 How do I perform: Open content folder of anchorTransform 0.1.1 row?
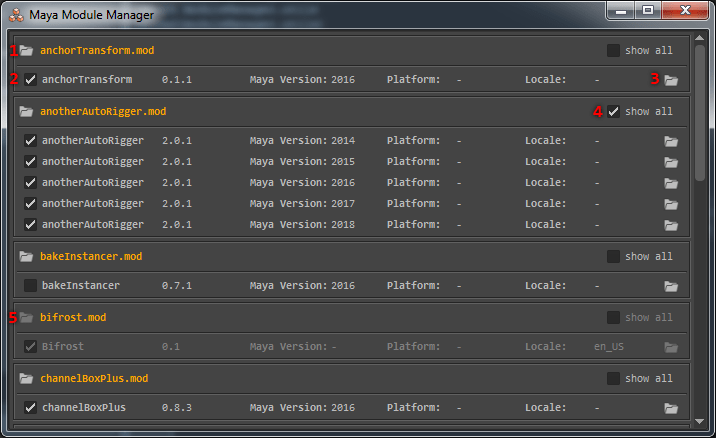coord(671,80)
